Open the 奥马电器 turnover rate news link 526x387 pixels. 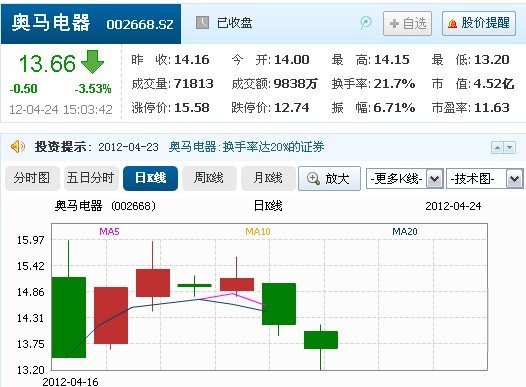[246, 147]
